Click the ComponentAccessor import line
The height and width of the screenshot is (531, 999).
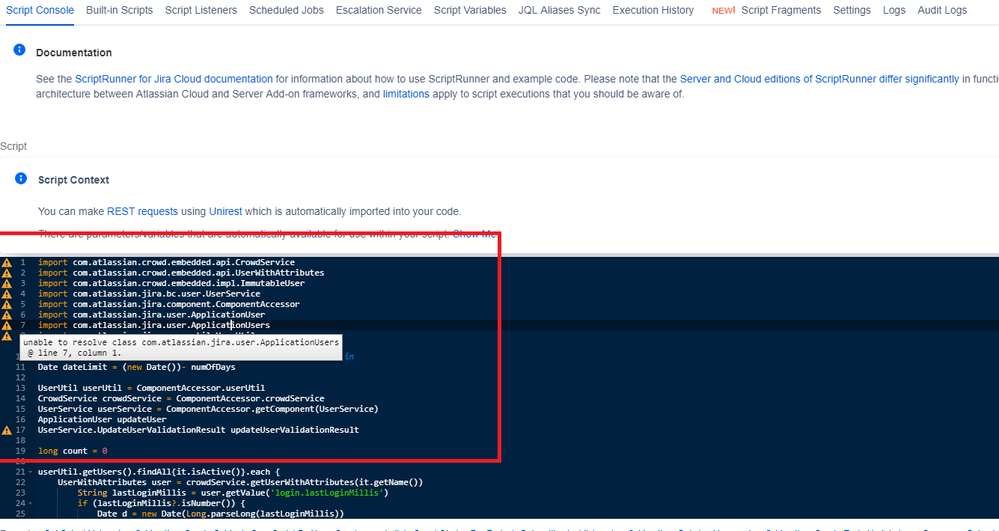pyautogui.click(x=168, y=304)
